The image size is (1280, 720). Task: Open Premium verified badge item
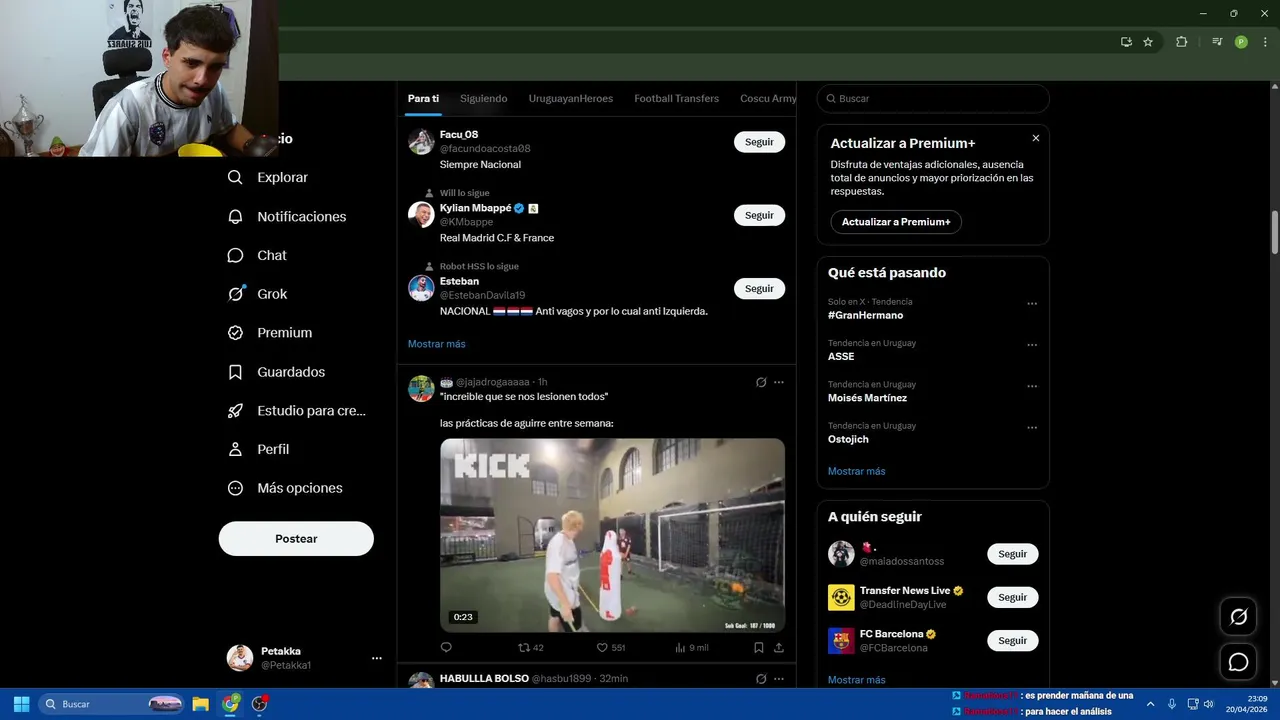(x=269, y=333)
